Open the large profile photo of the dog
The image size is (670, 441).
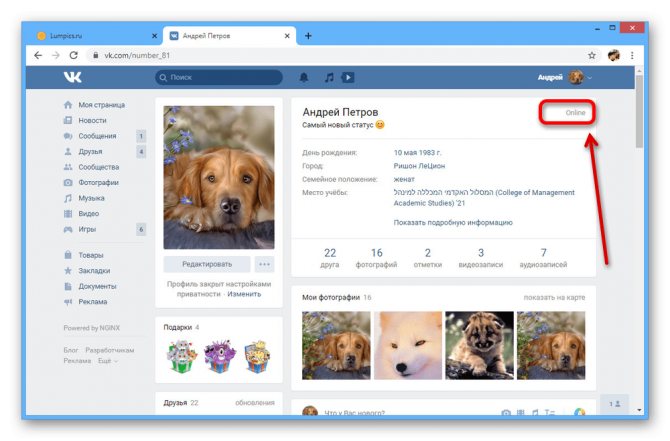(219, 177)
